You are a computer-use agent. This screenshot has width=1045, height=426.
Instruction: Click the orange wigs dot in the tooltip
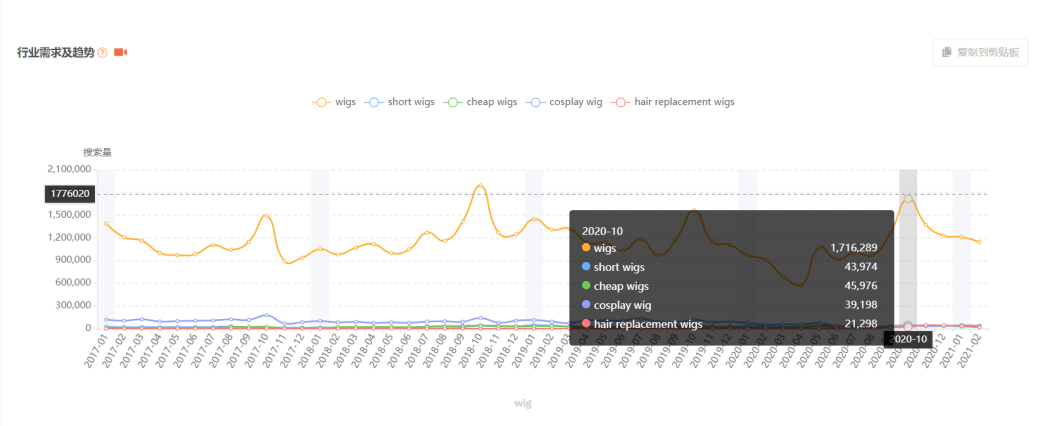pos(586,248)
